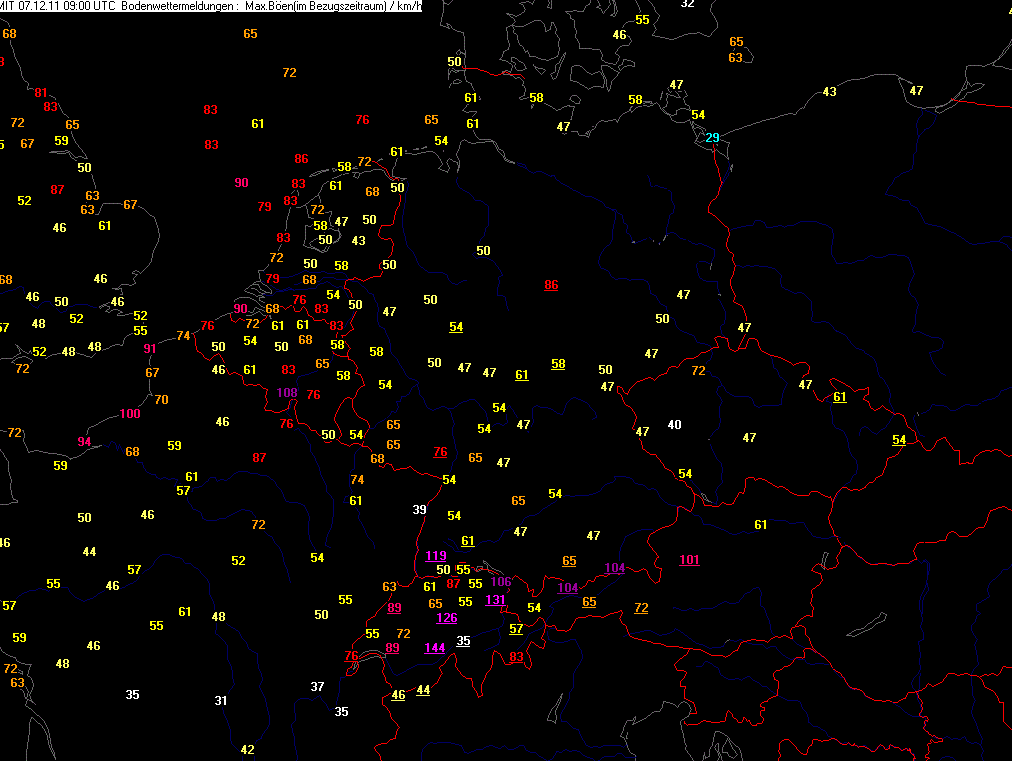1012x761 pixels.
Task: Select the pink 100 gust value
Action: tap(130, 413)
